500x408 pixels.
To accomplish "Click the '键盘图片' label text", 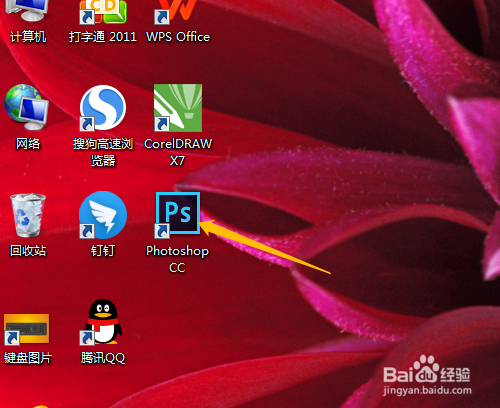I will pos(28,358).
